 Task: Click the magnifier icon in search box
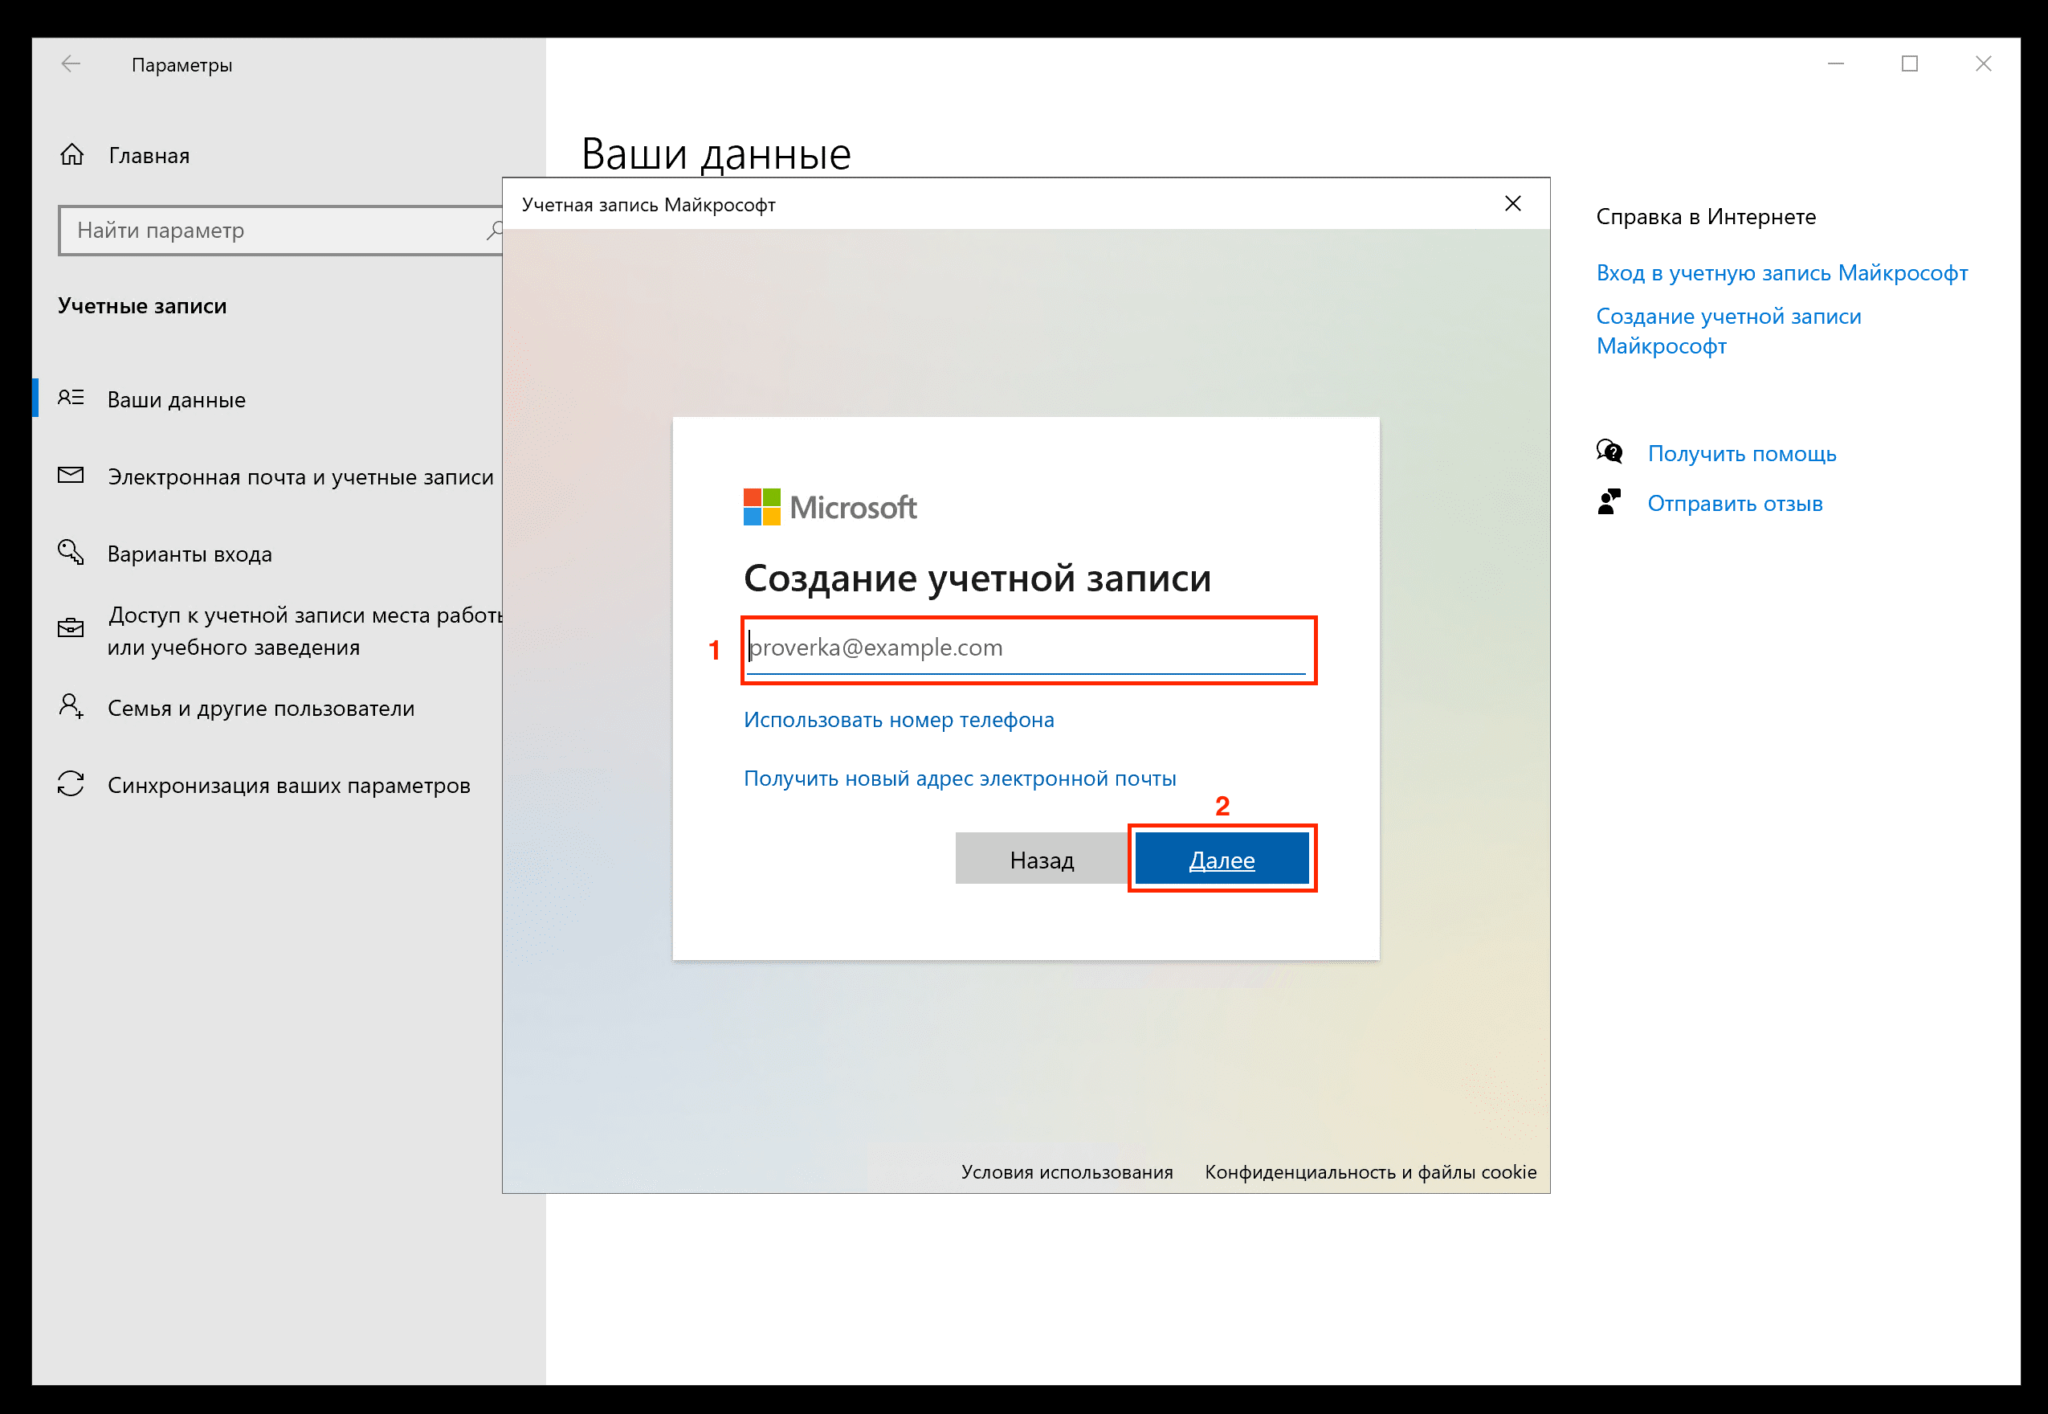(494, 230)
